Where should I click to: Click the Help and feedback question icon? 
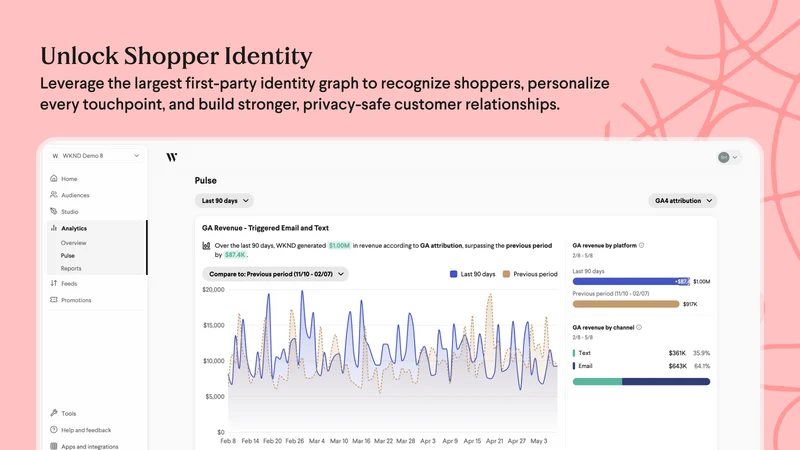(54, 430)
